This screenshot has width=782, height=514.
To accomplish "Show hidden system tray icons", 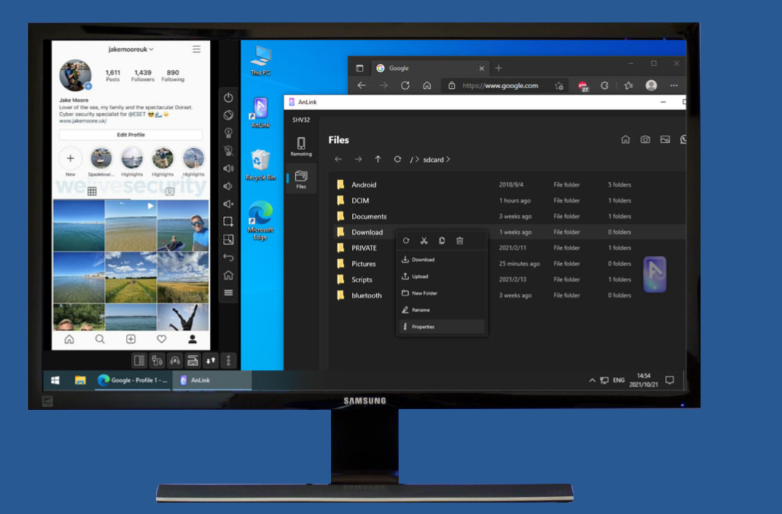I will [592, 381].
